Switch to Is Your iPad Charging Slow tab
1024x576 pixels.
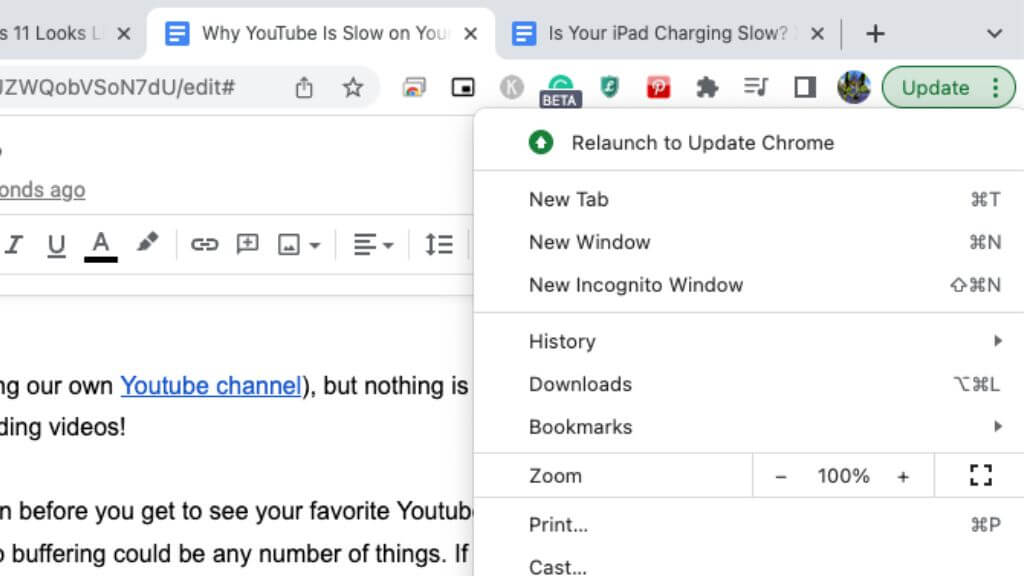tap(667, 33)
